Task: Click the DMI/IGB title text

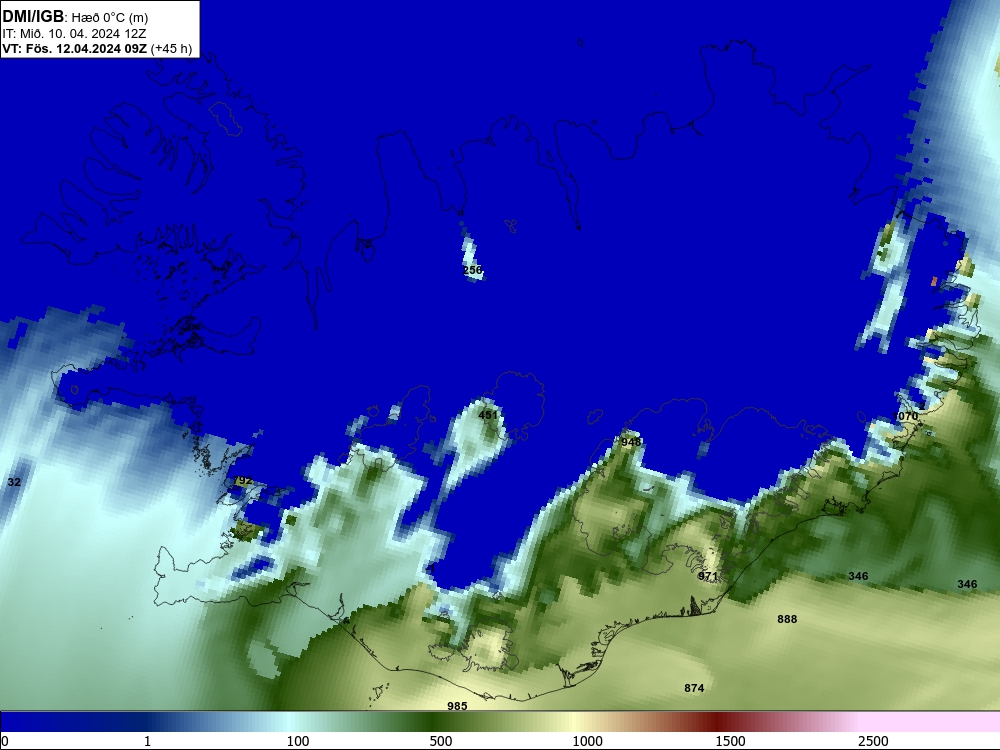Action: pyautogui.click(x=33, y=16)
